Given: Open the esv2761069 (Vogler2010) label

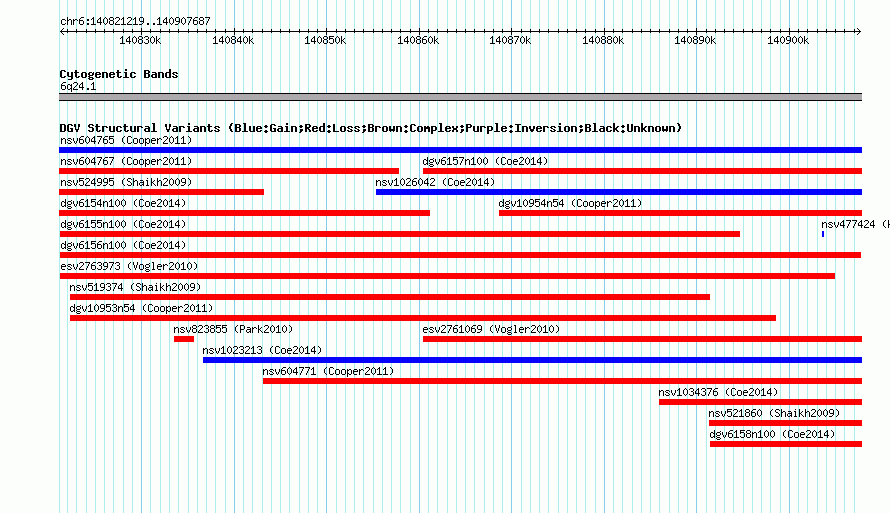Looking at the screenshot, I should 491,329.
